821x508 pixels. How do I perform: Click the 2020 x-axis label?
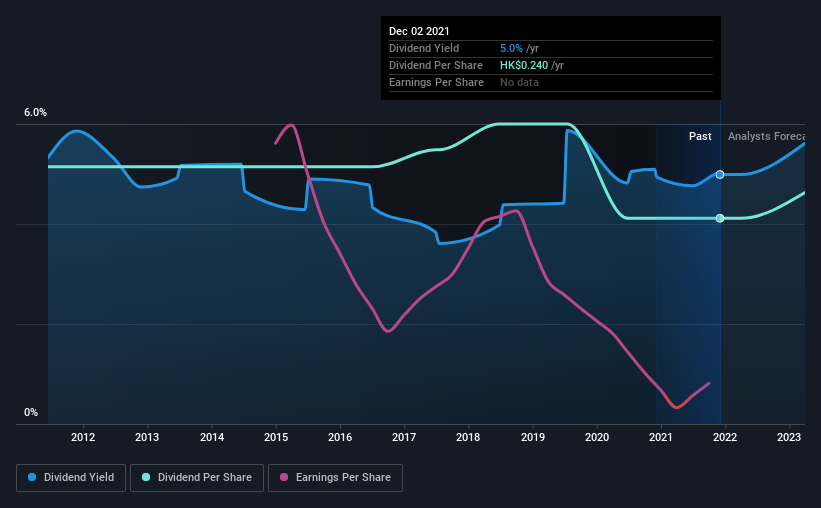(597, 437)
